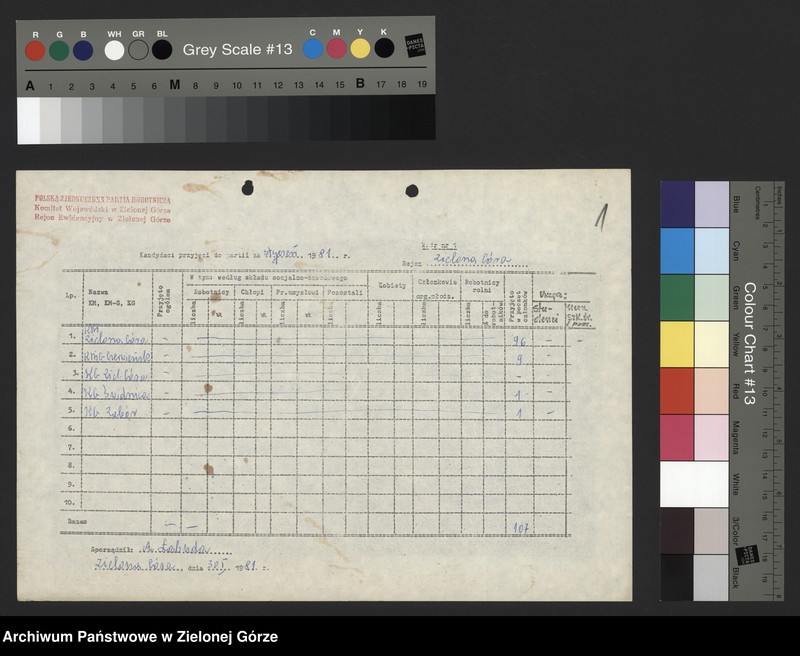The width and height of the screenshot is (800, 656).
Task: Select the red stamp line "Komitet Wojewódzki w Zielonej Górze"
Action: tap(103, 209)
